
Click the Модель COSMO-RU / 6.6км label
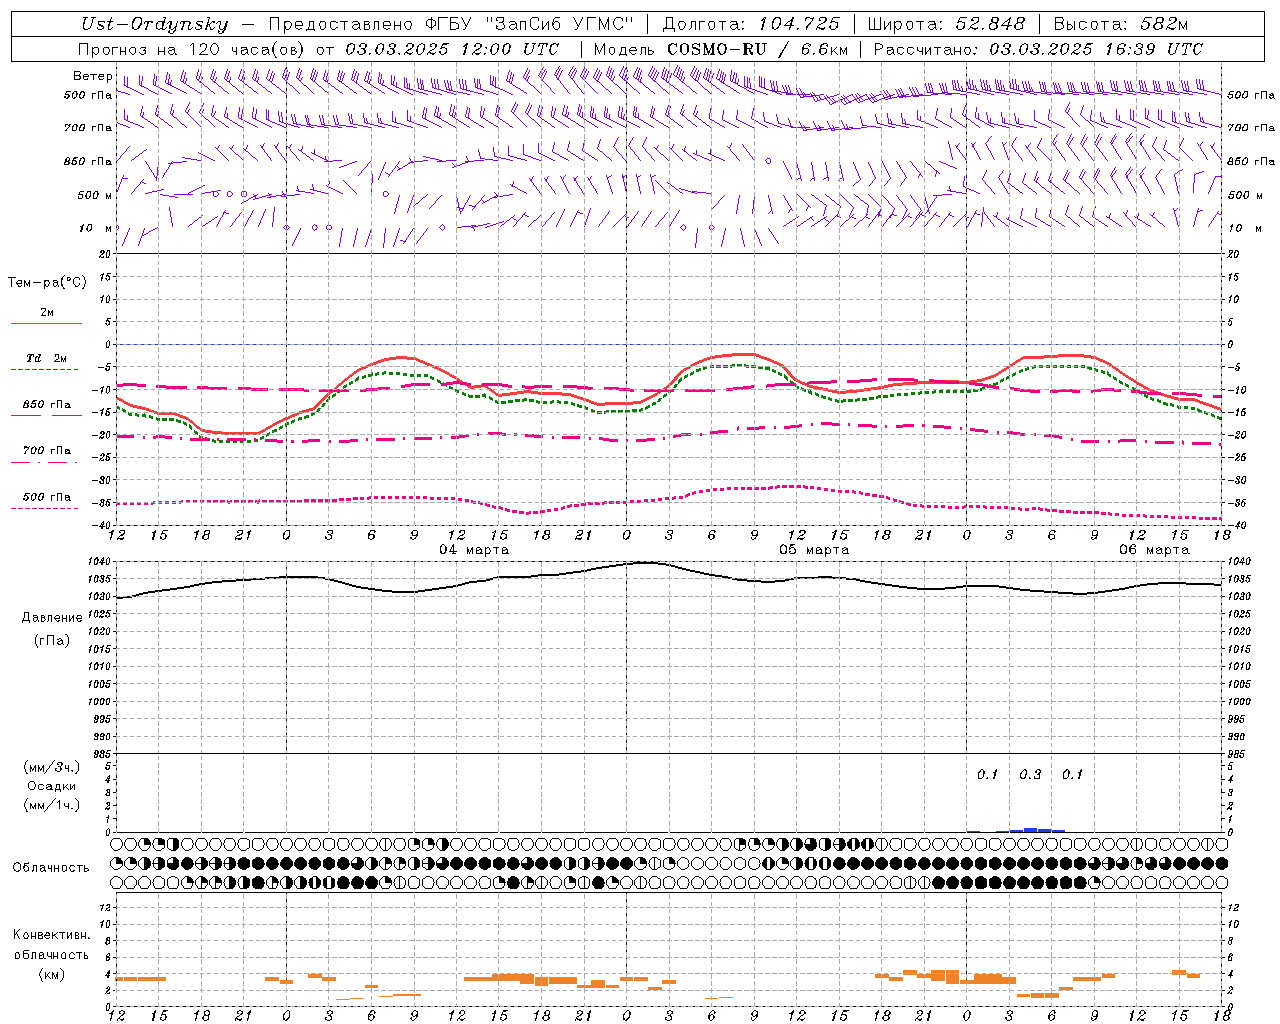[x=721, y=49]
